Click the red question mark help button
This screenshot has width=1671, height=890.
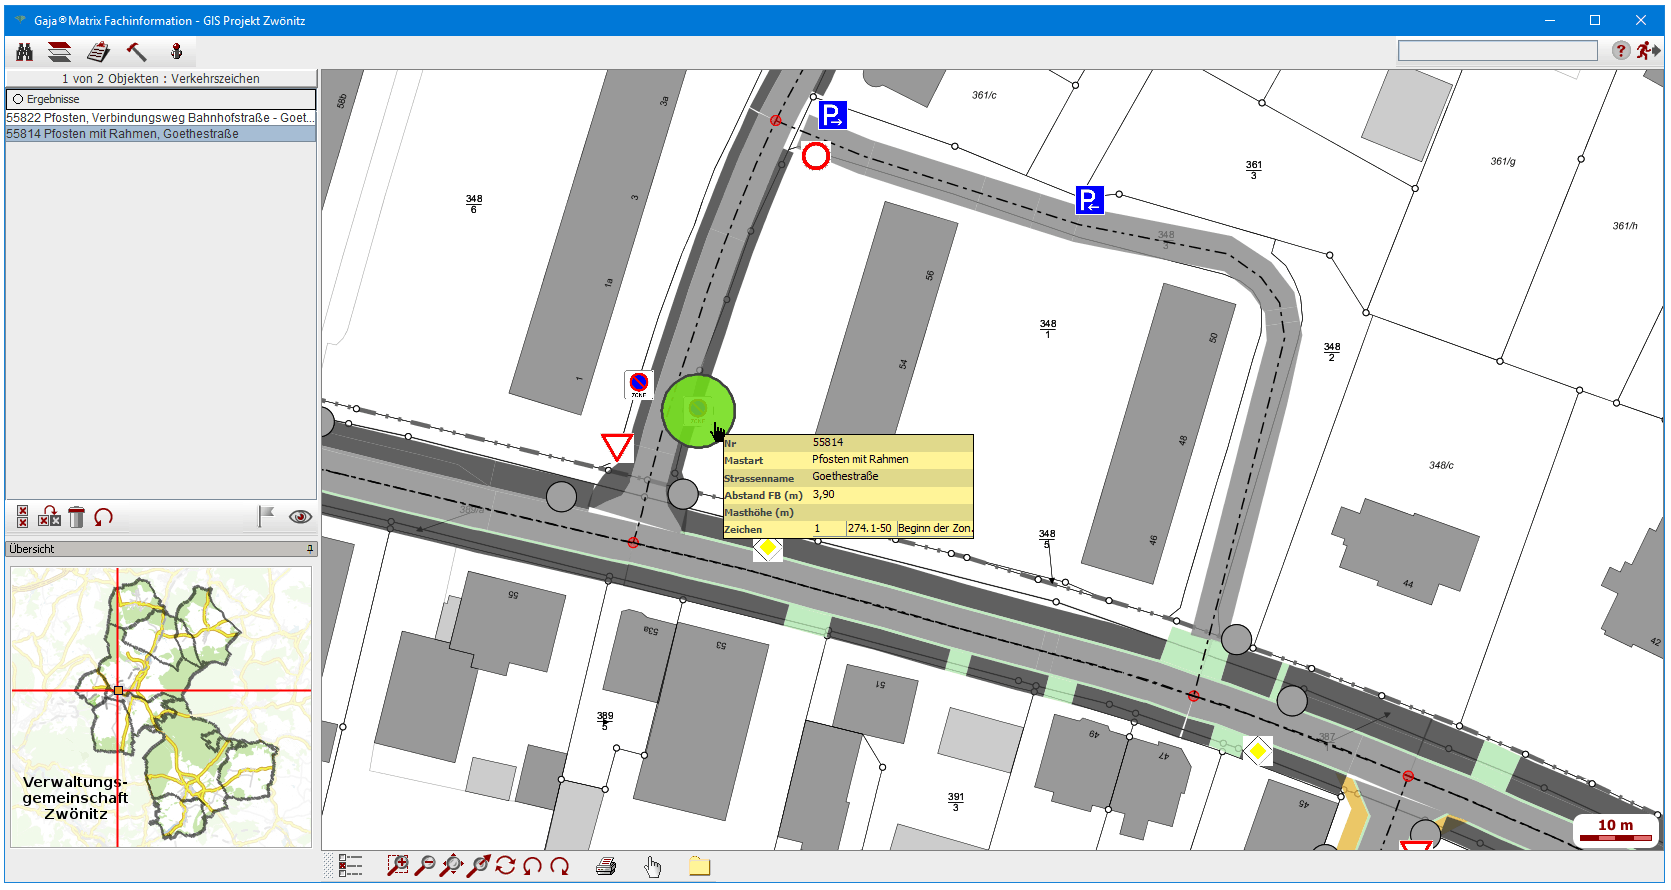click(1621, 51)
